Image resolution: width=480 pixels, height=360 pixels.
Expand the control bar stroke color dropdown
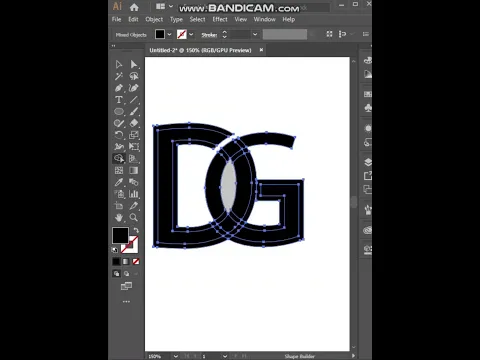(191, 34)
